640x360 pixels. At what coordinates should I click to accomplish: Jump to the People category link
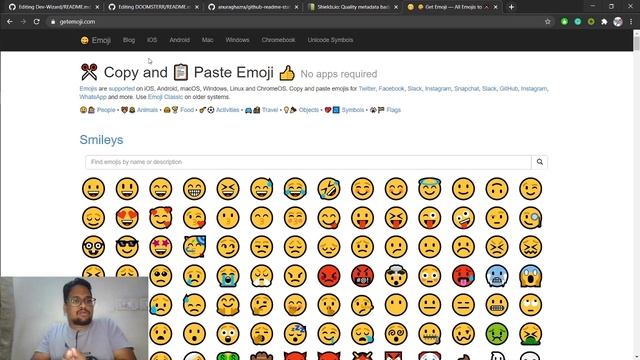[x=106, y=110]
